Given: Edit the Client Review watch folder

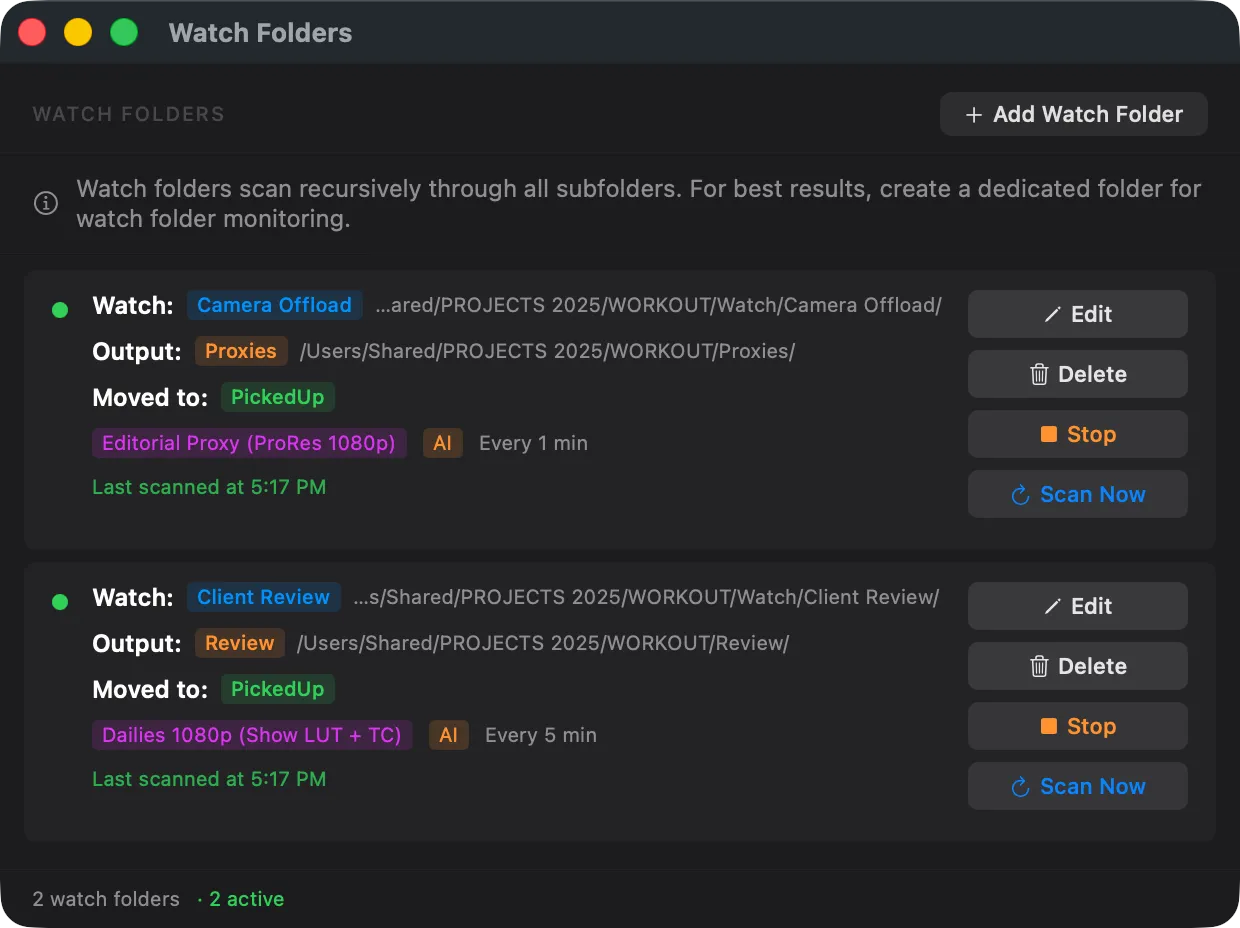Looking at the screenshot, I should [x=1077, y=606].
